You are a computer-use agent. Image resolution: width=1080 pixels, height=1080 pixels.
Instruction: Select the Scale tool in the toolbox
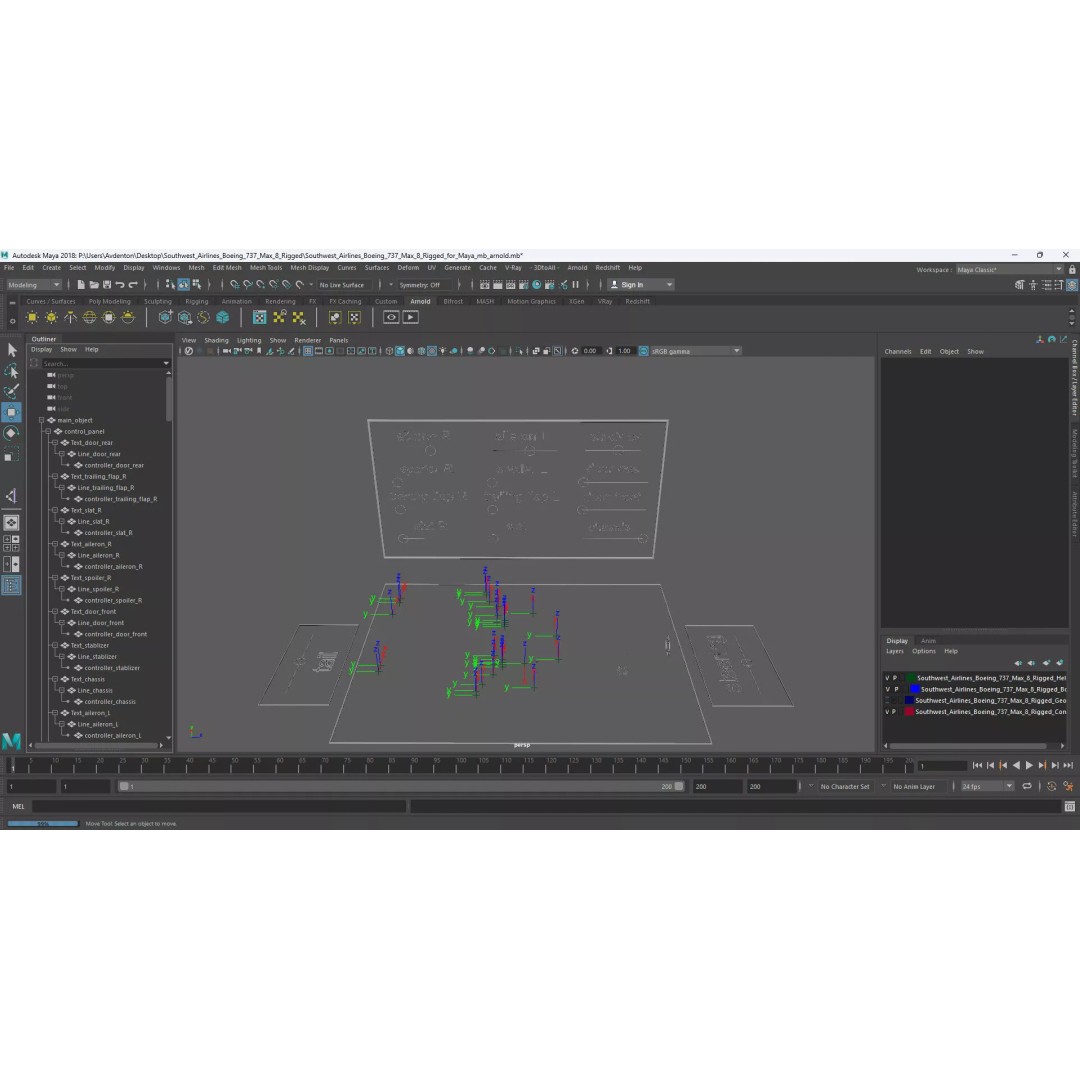pyautogui.click(x=12, y=454)
